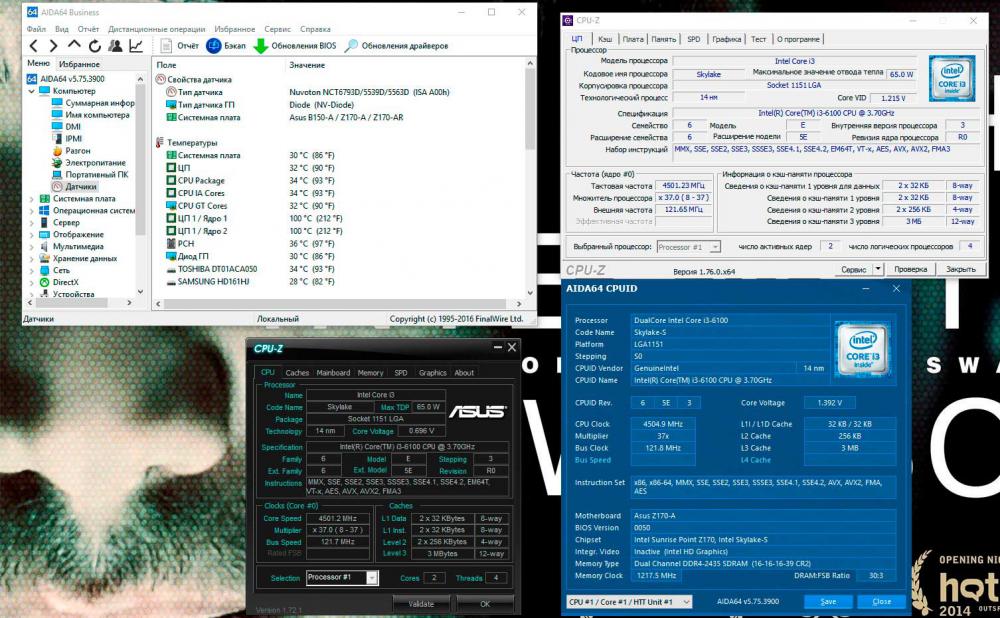
Task: Open the line chart icon on AIDA64 toolbar
Action: (x=135, y=44)
